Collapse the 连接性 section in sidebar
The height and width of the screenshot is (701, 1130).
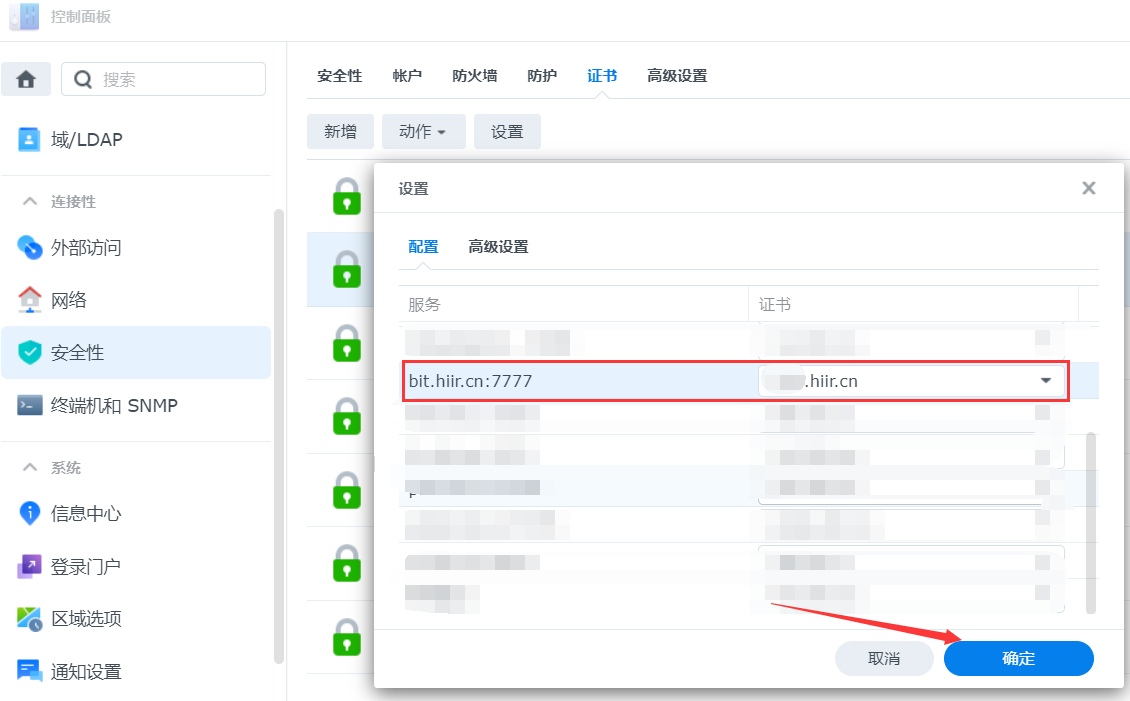coord(30,201)
